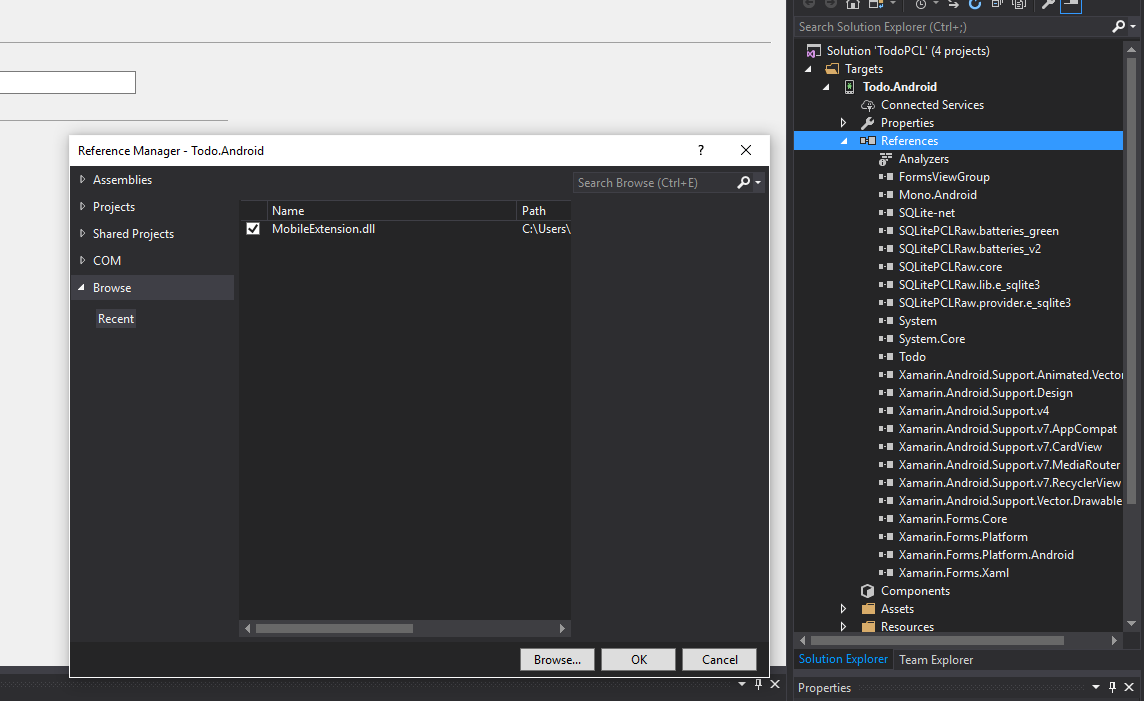Click Sync with Active Document arrows icon
This screenshot has height=701, width=1144.
tap(954, 4)
